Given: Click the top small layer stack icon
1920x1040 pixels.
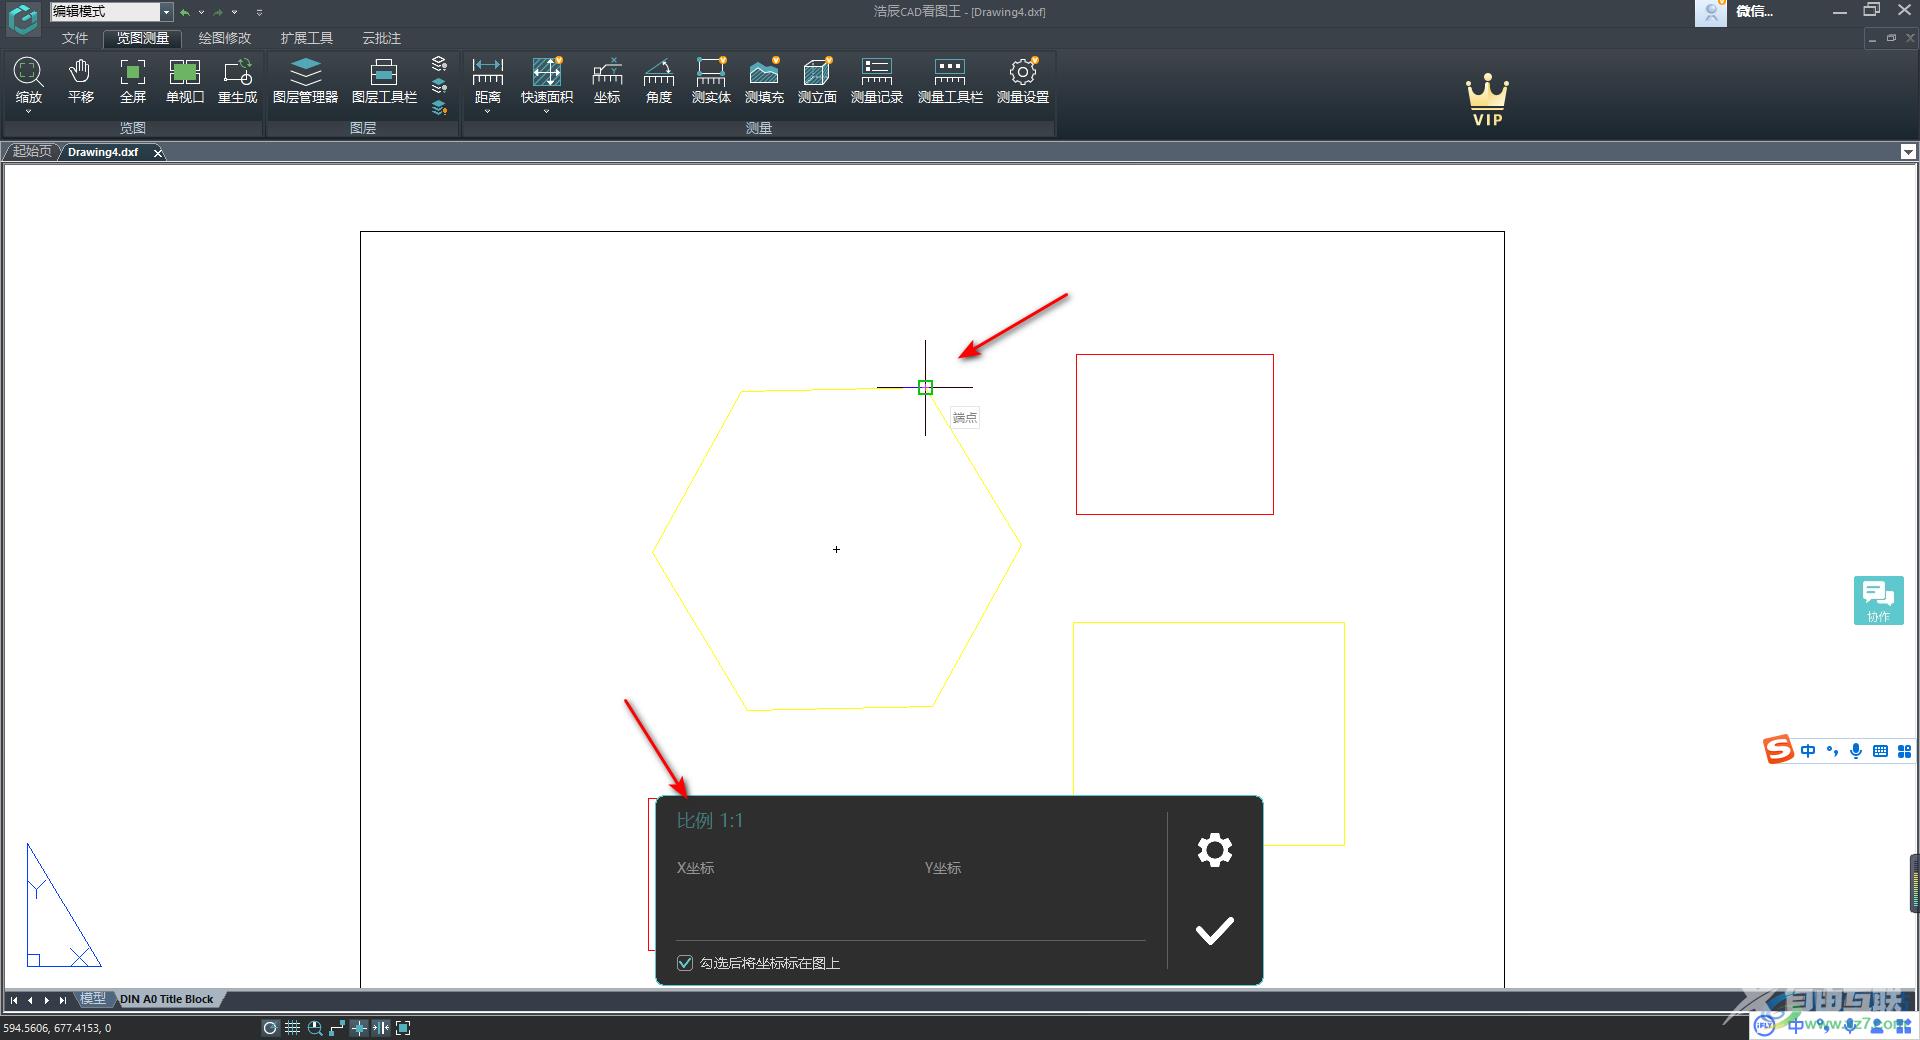Looking at the screenshot, I should [439, 63].
